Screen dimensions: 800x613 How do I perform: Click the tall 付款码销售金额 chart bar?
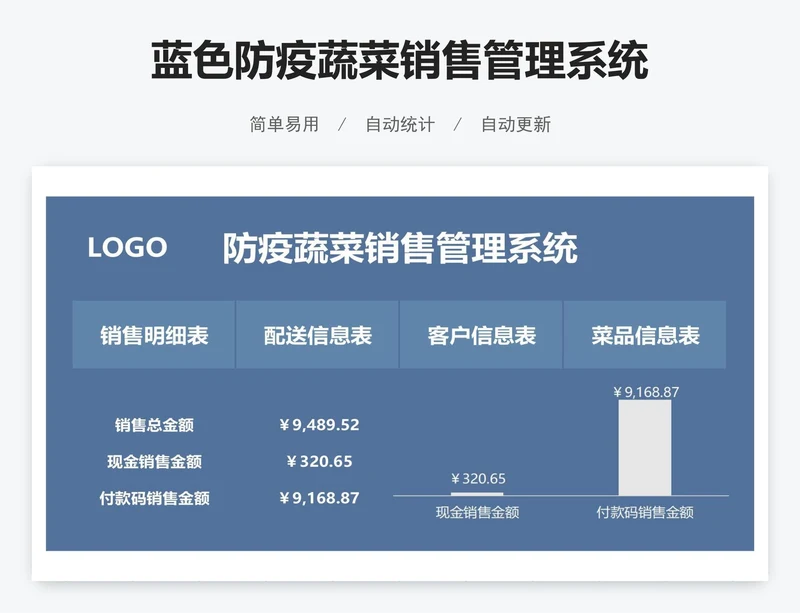tap(645, 448)
